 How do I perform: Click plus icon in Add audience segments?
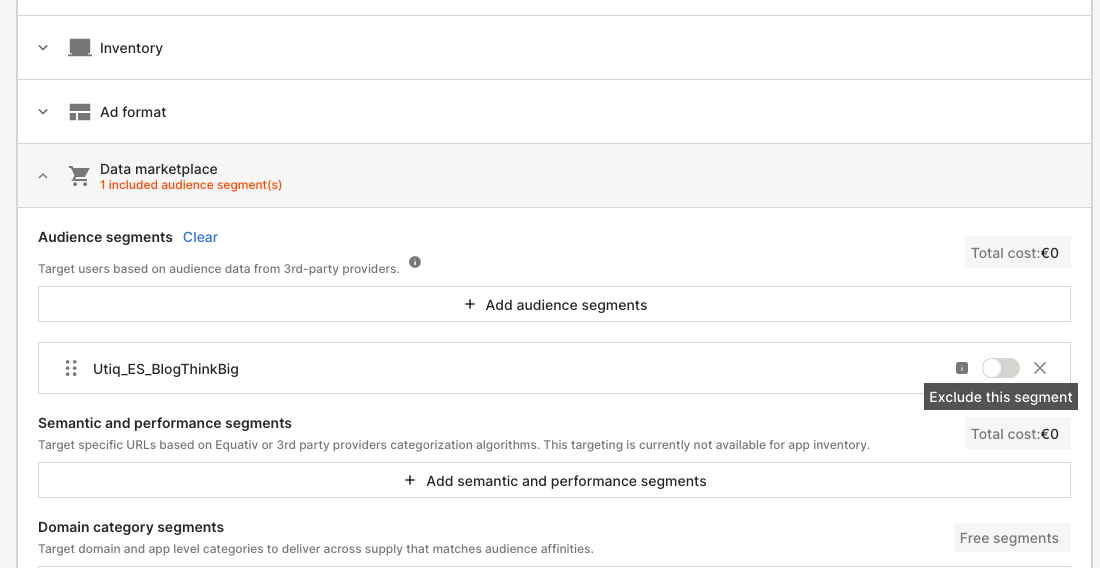(x=470, y=305)
